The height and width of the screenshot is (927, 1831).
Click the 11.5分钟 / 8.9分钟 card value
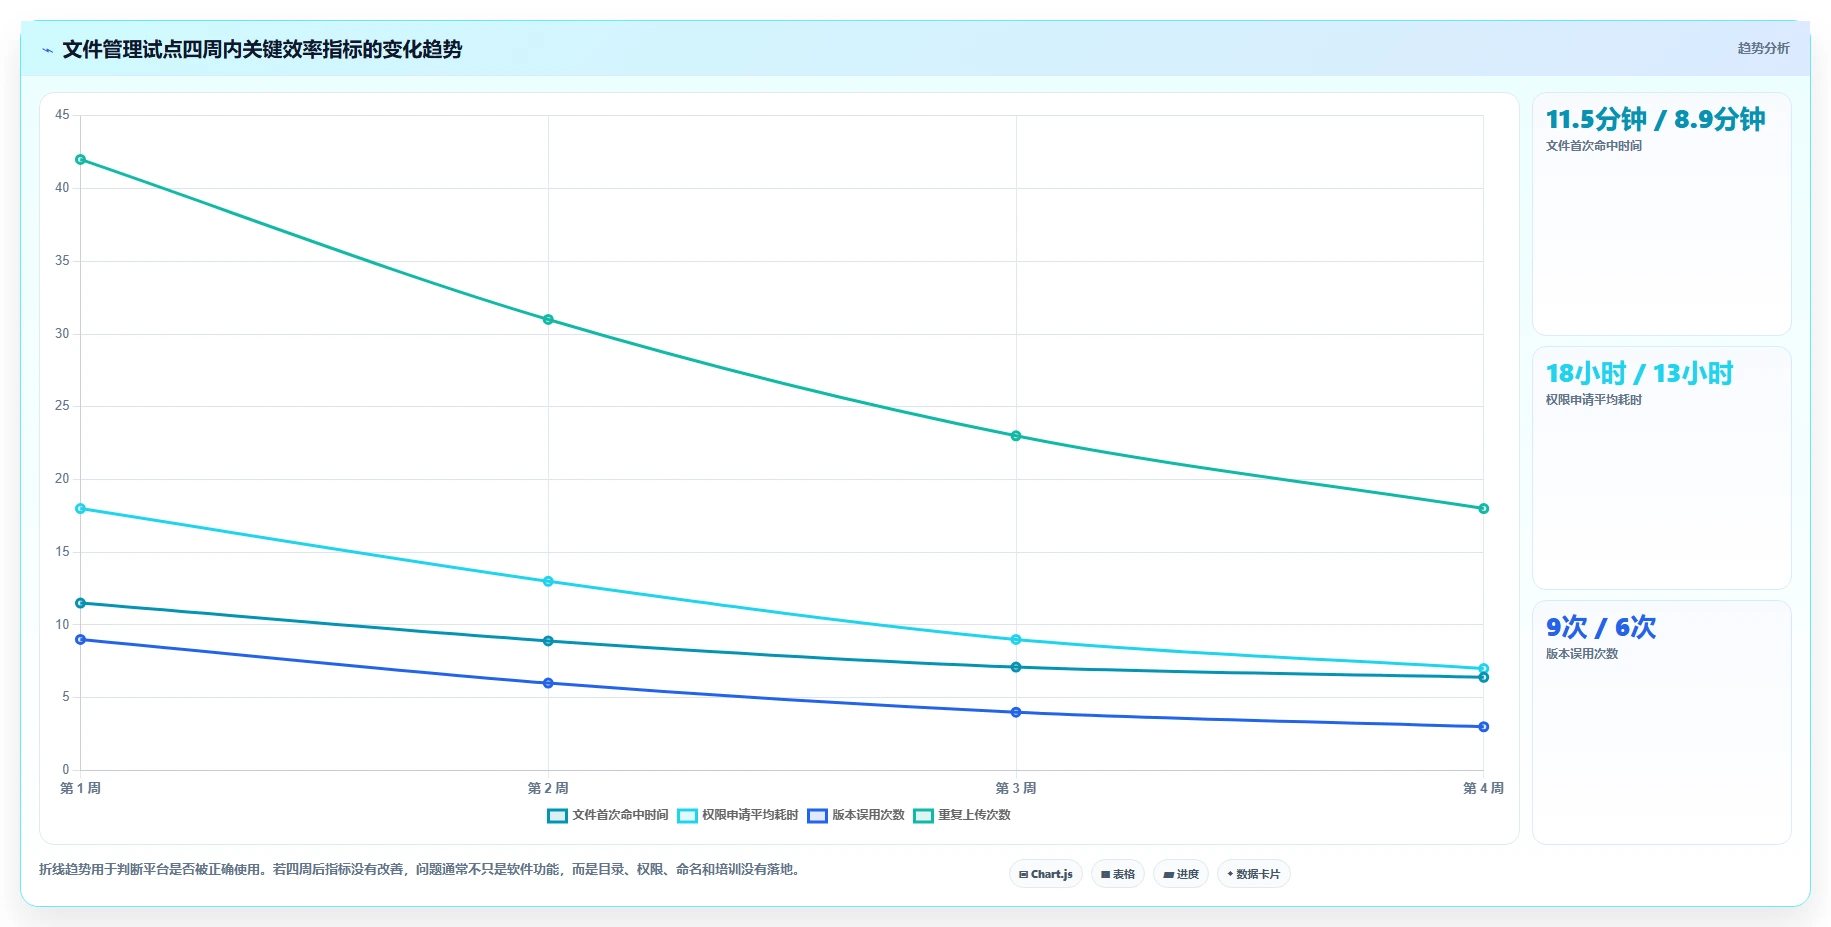1656,119
